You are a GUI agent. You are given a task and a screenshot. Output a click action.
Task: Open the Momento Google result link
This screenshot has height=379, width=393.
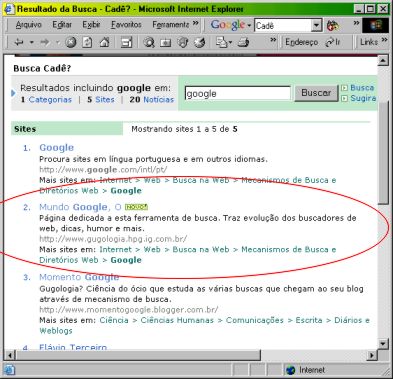tap(79, 277)
